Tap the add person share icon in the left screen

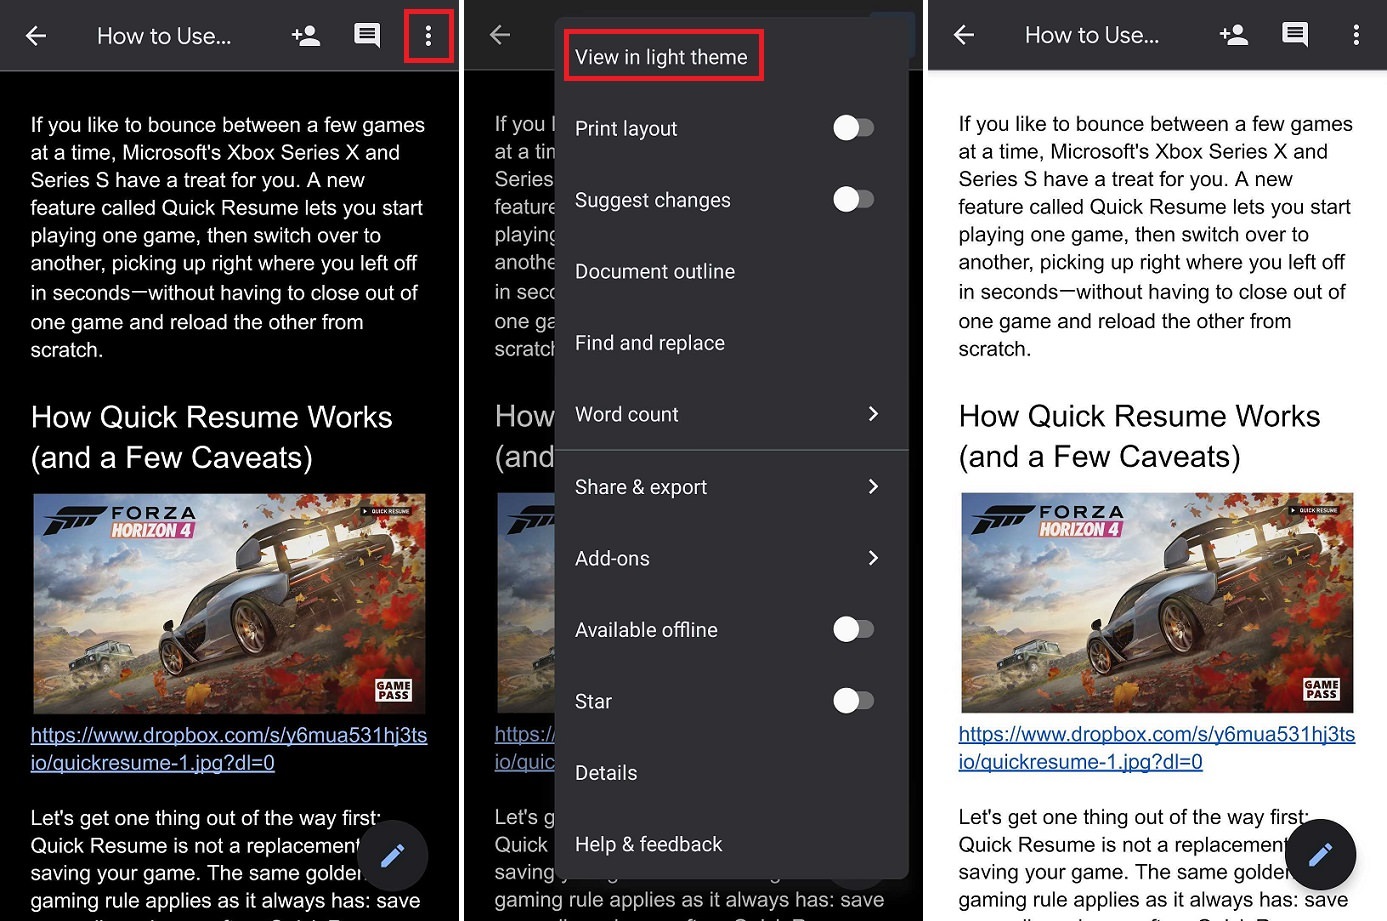tap(306, 36)
